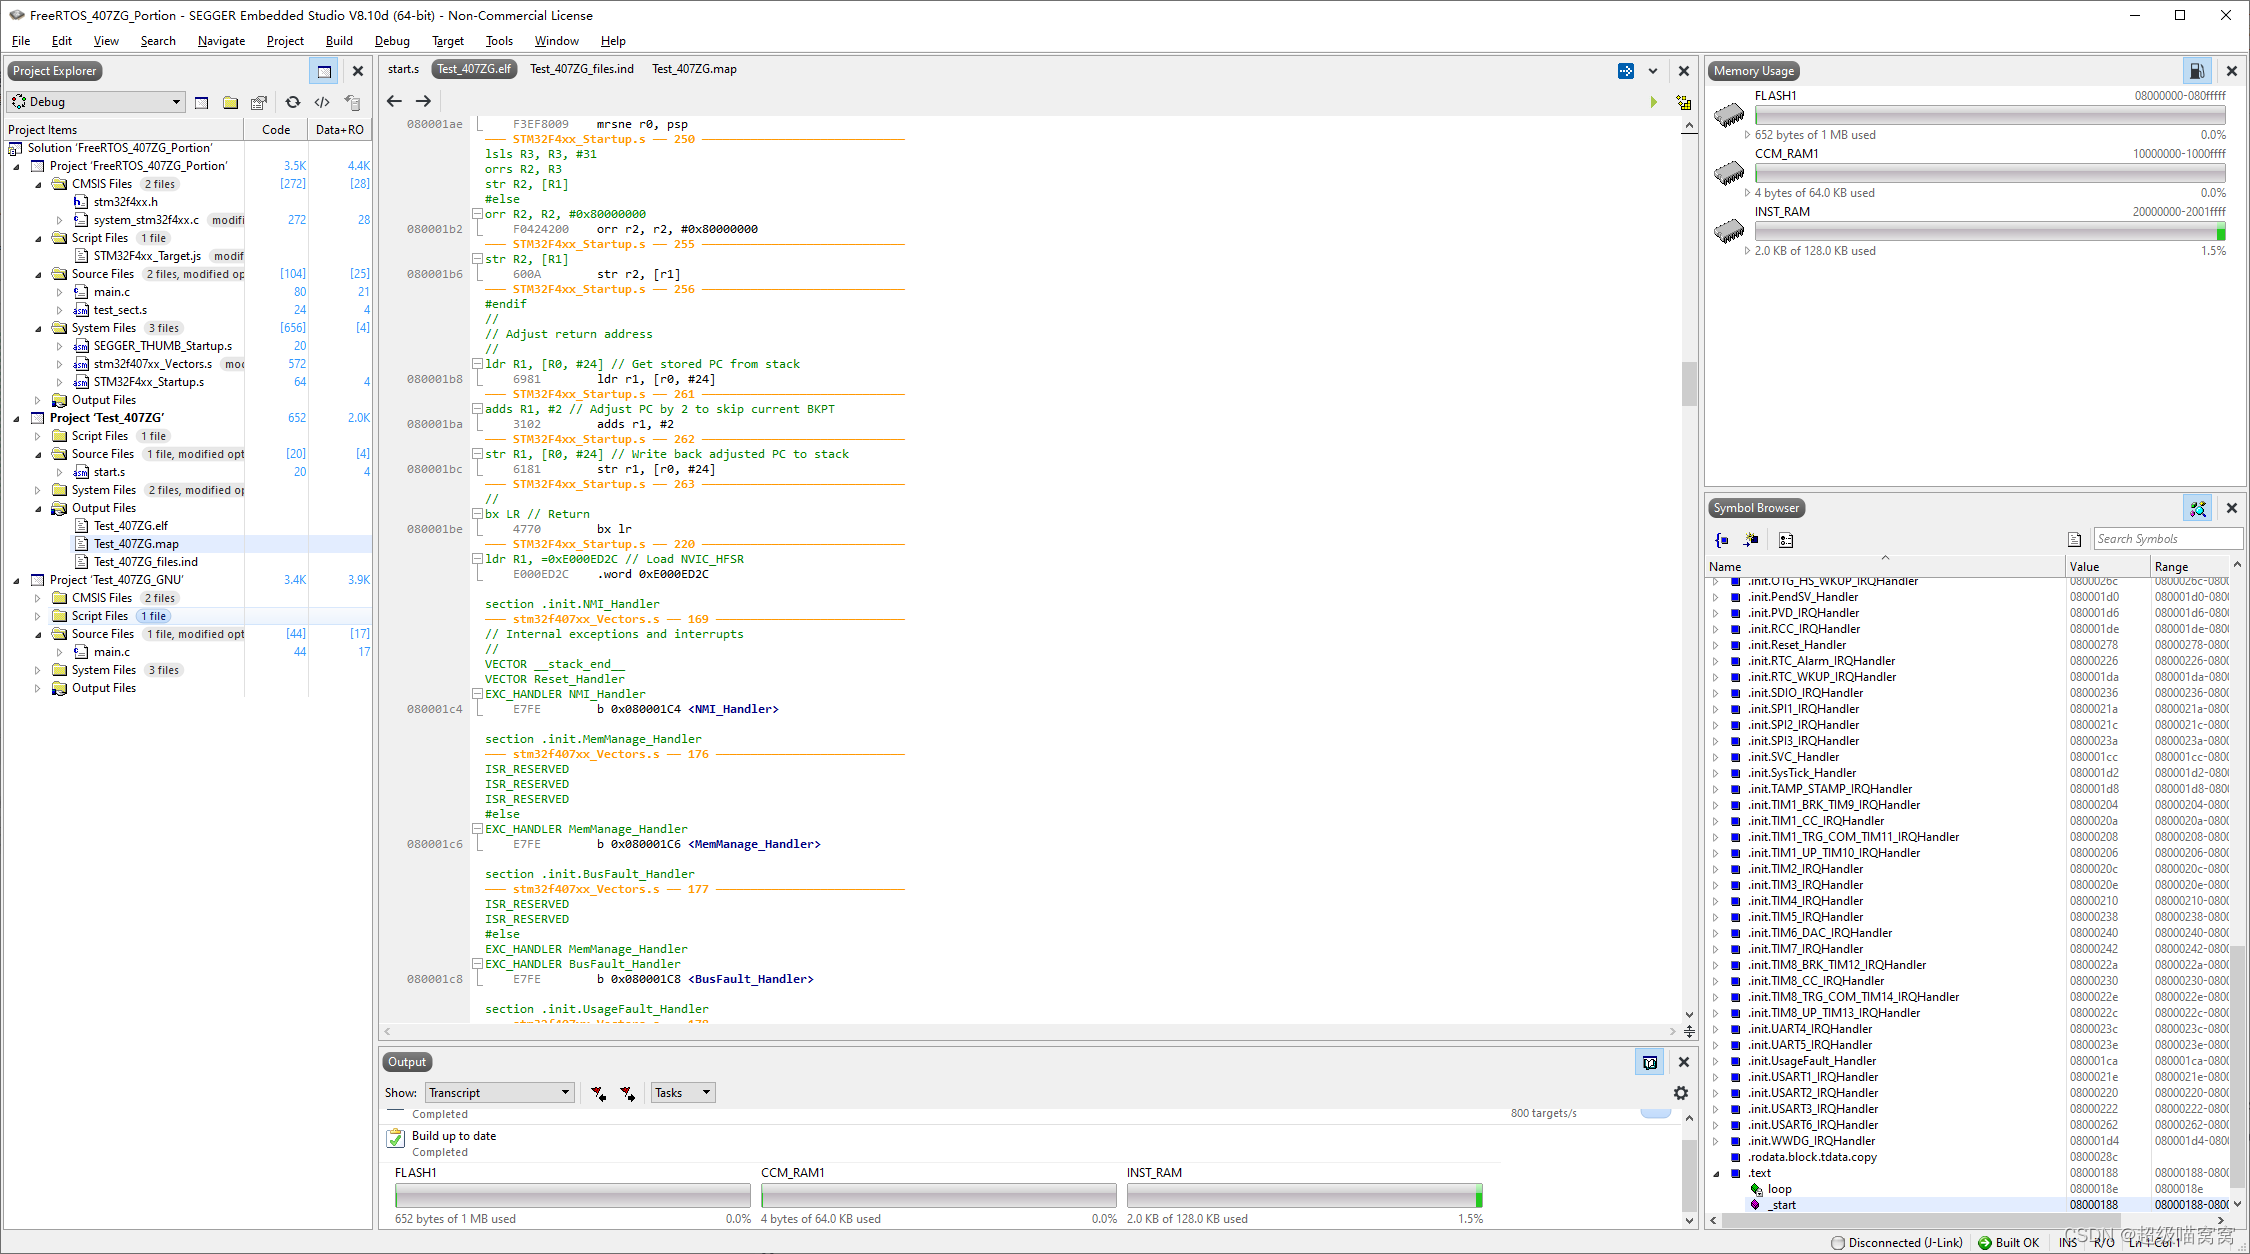
Task: Switch to the Test_407ZG.map editor tab
Action: click(694, 69)
